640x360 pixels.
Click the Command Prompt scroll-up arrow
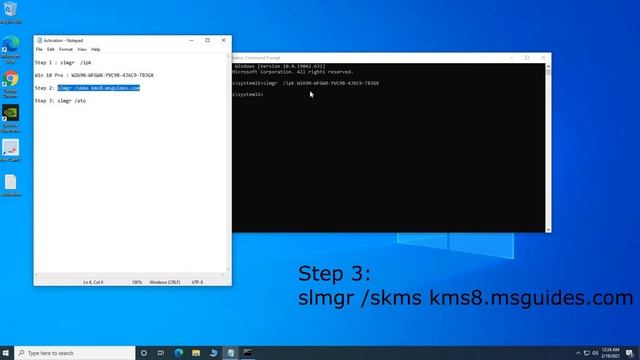[548, 66]
